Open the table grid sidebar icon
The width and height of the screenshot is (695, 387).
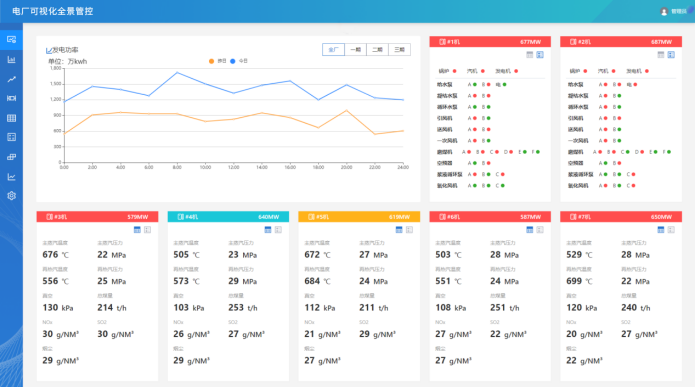[x=12, y=118]
